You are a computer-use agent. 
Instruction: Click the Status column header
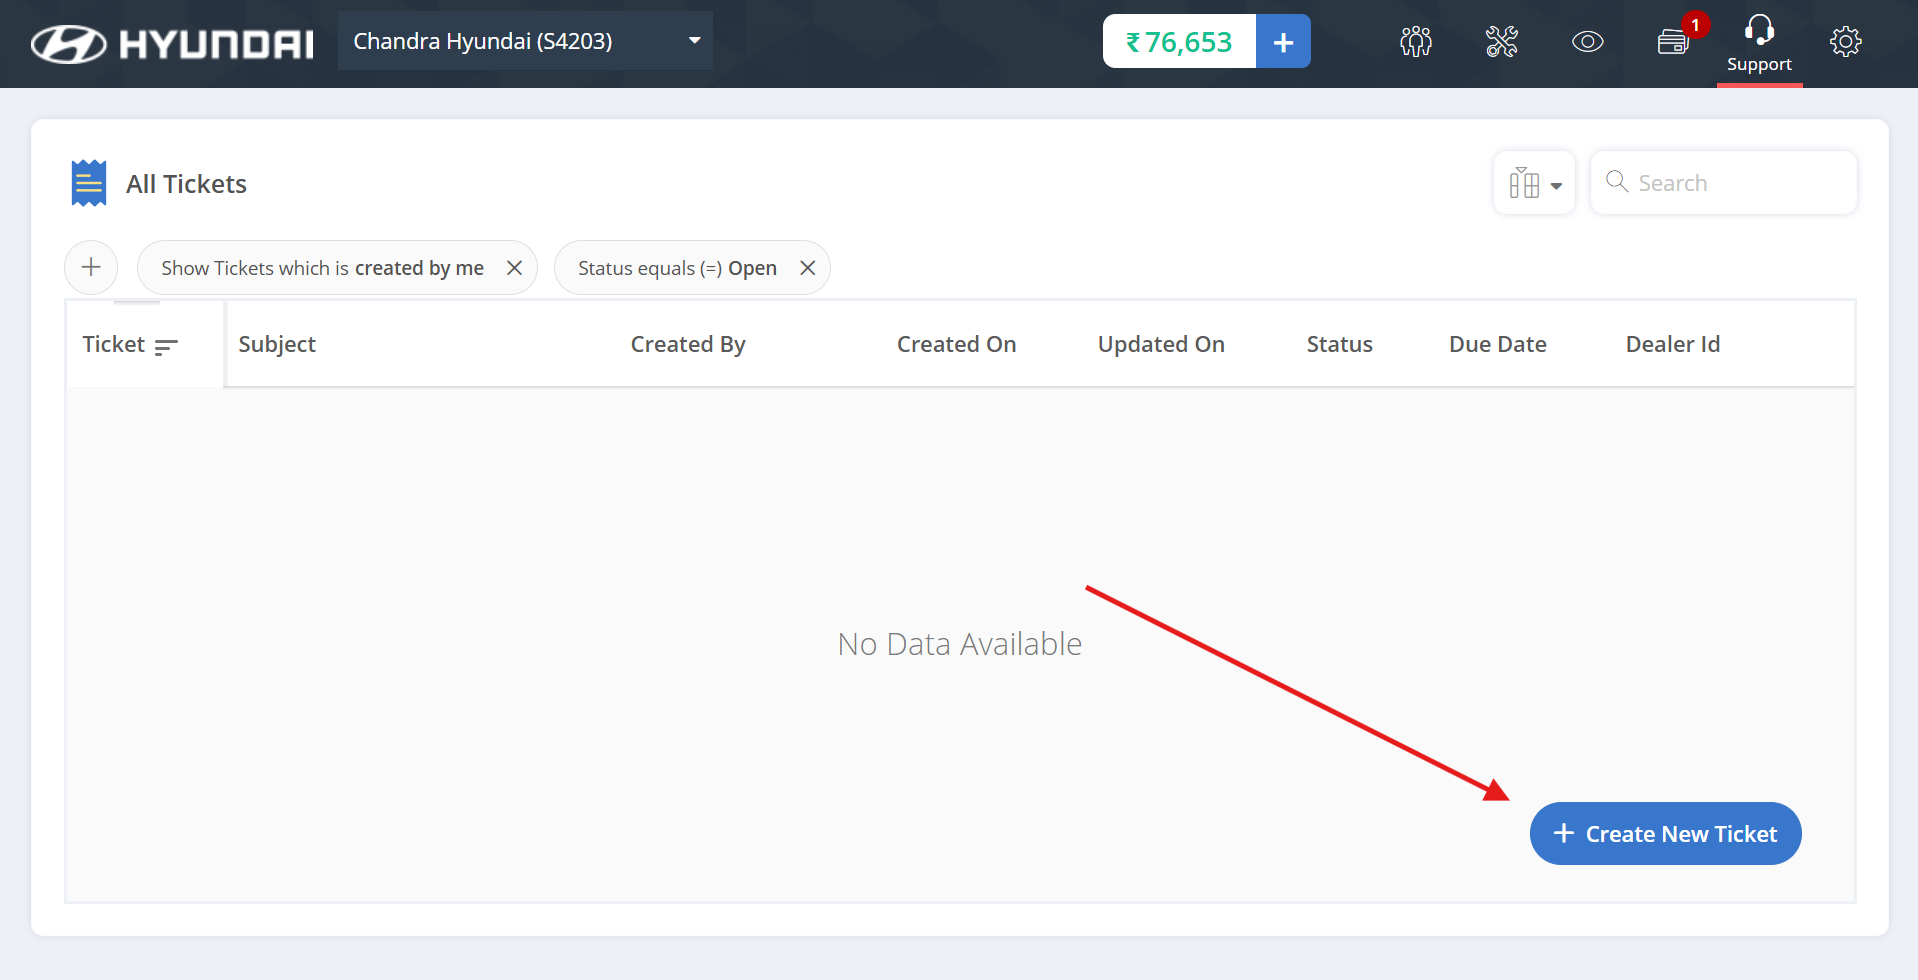tap(1339, 345)
